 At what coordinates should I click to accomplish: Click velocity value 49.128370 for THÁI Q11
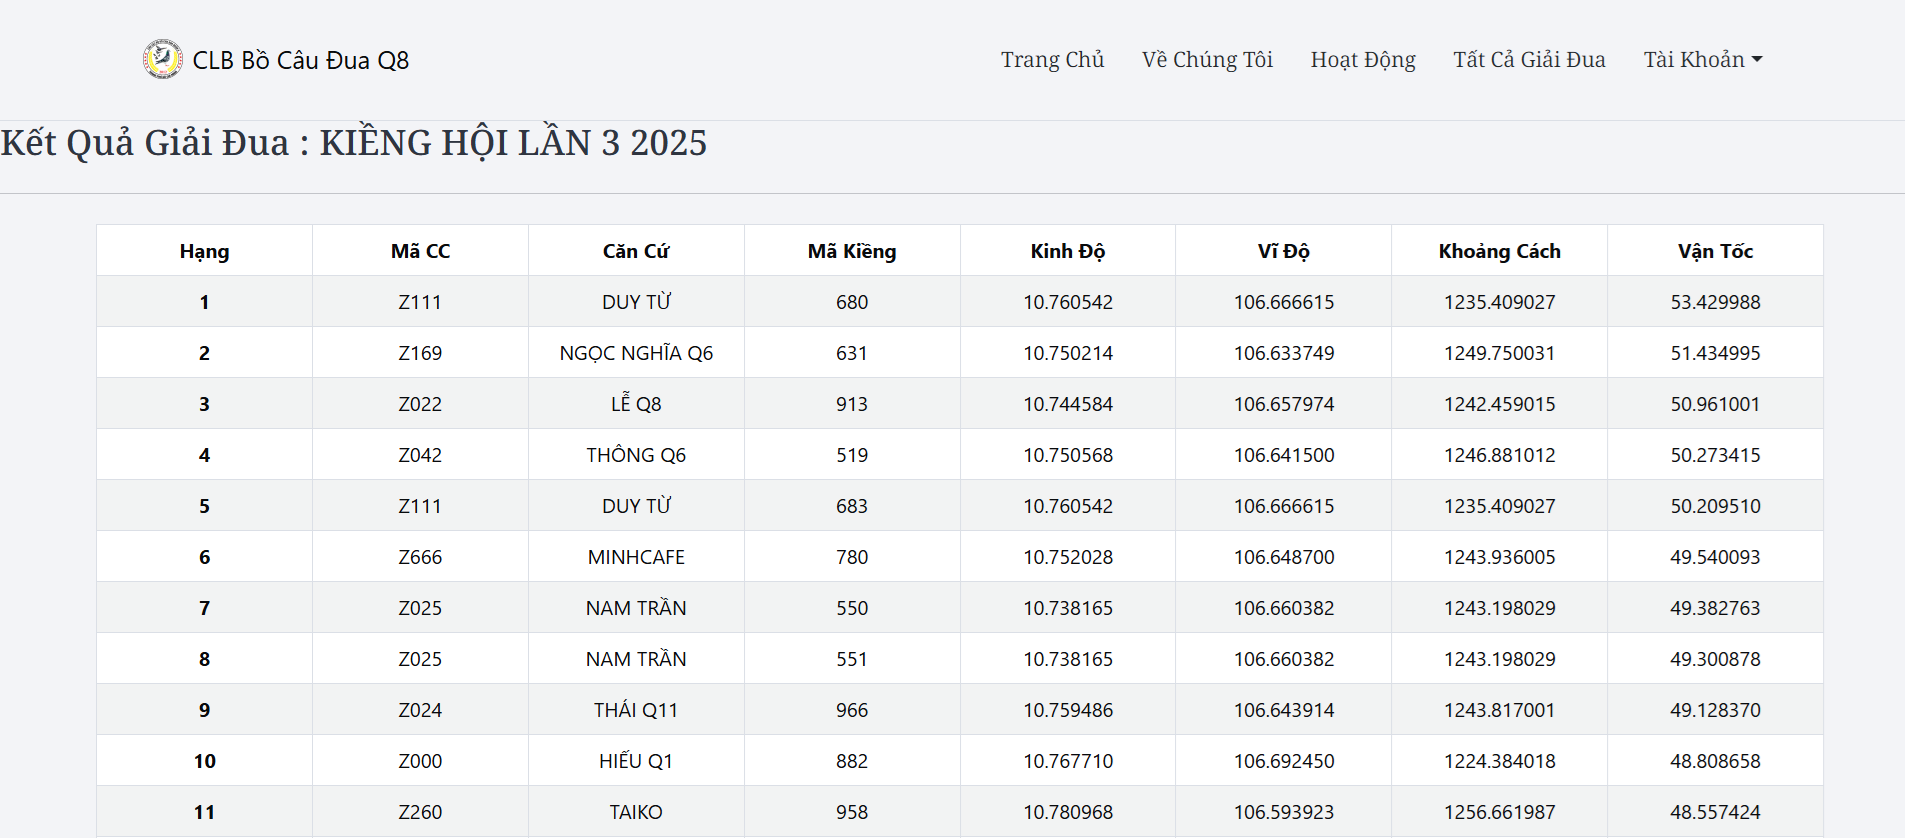[1715, 710]
